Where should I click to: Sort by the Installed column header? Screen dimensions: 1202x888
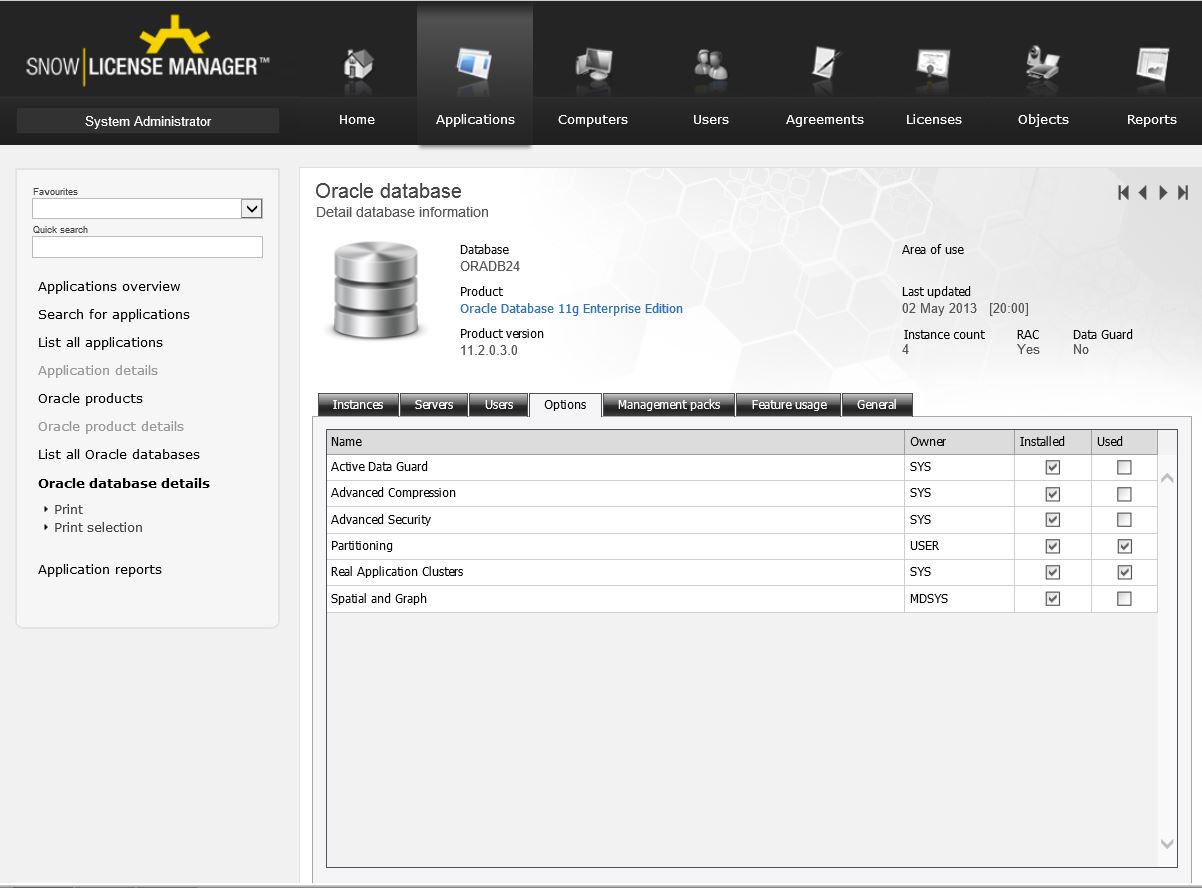pyautogui.click(x=1052, y=442)
